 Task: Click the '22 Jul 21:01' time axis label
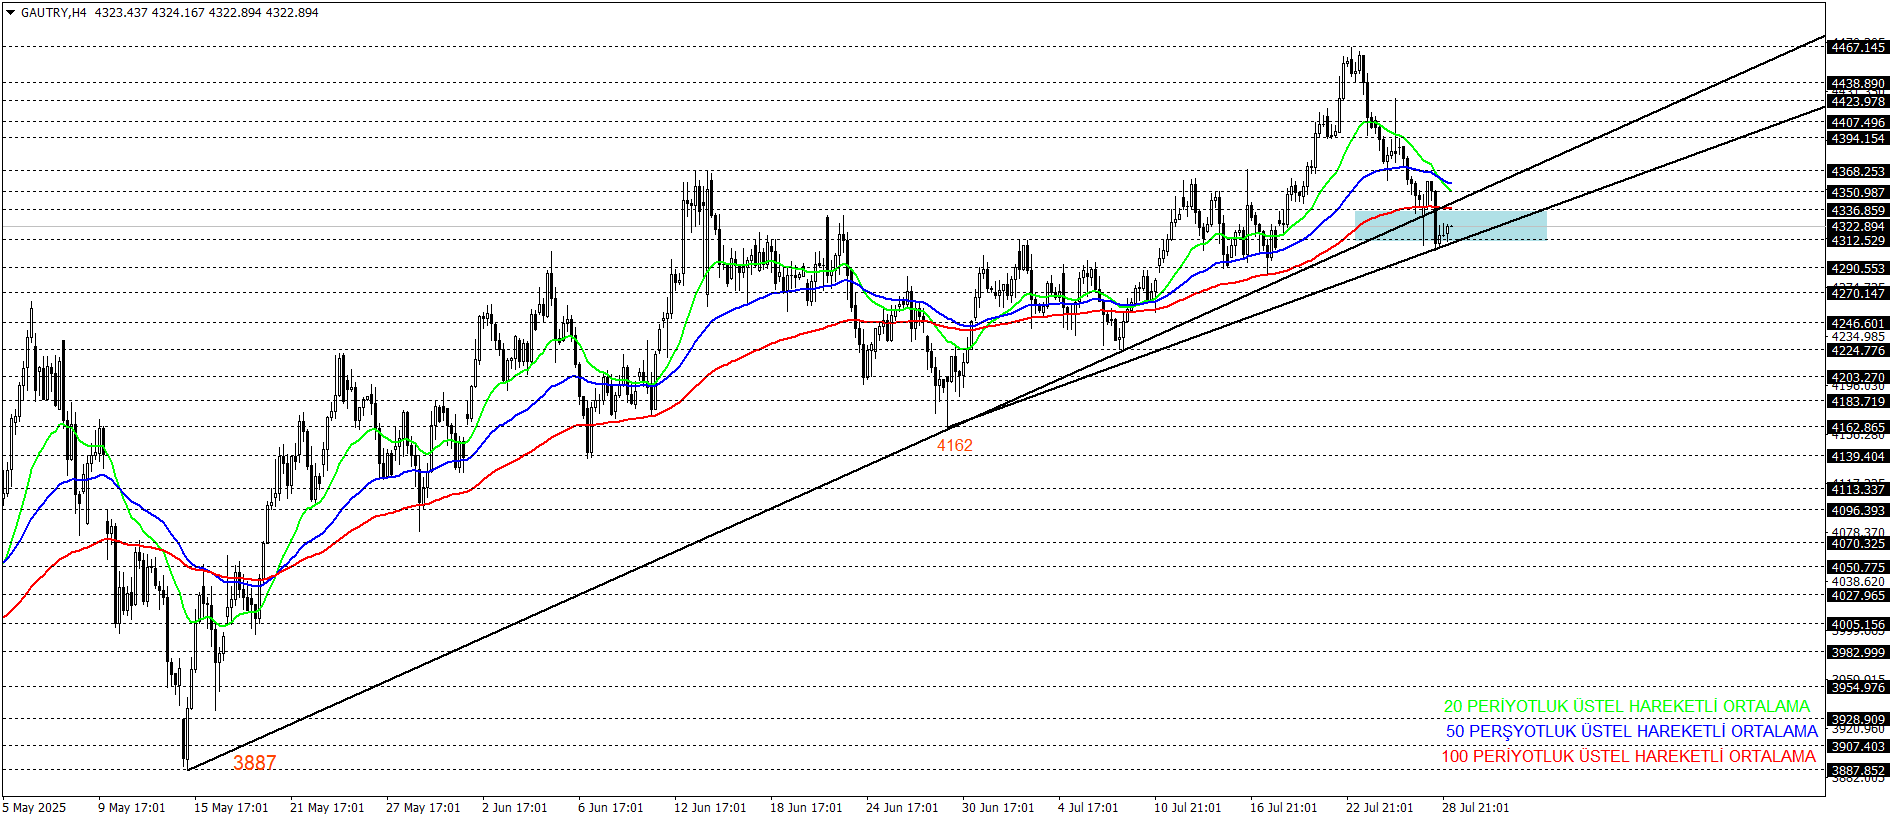coord(1380,808)
